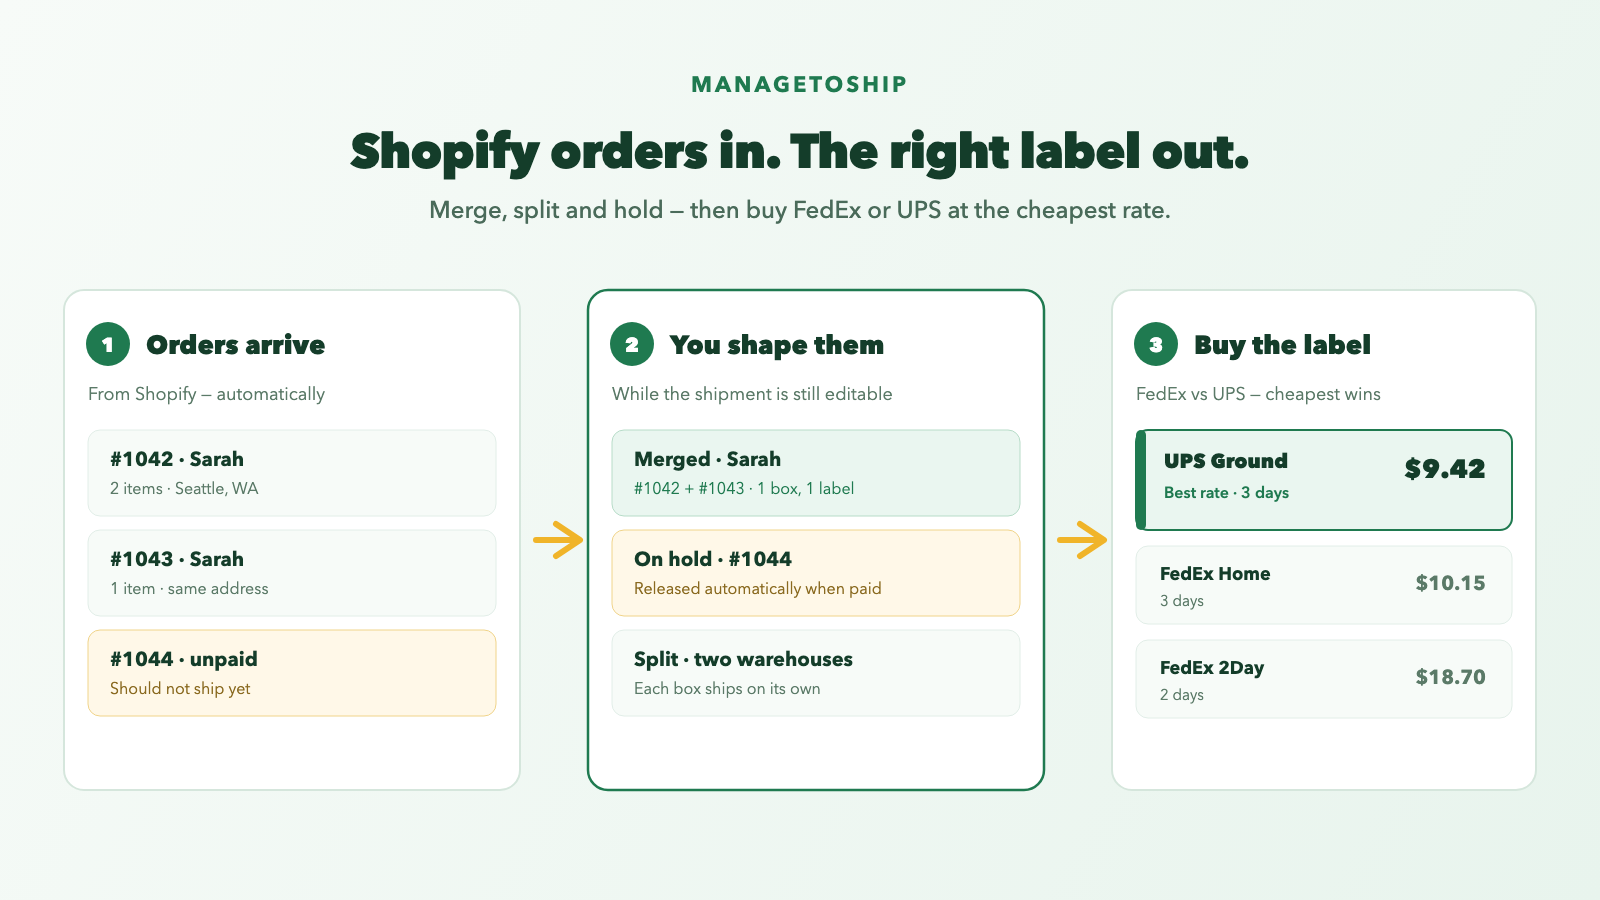
Task: Click the step 3 numbered circle badge
Action: [1156, 345]
